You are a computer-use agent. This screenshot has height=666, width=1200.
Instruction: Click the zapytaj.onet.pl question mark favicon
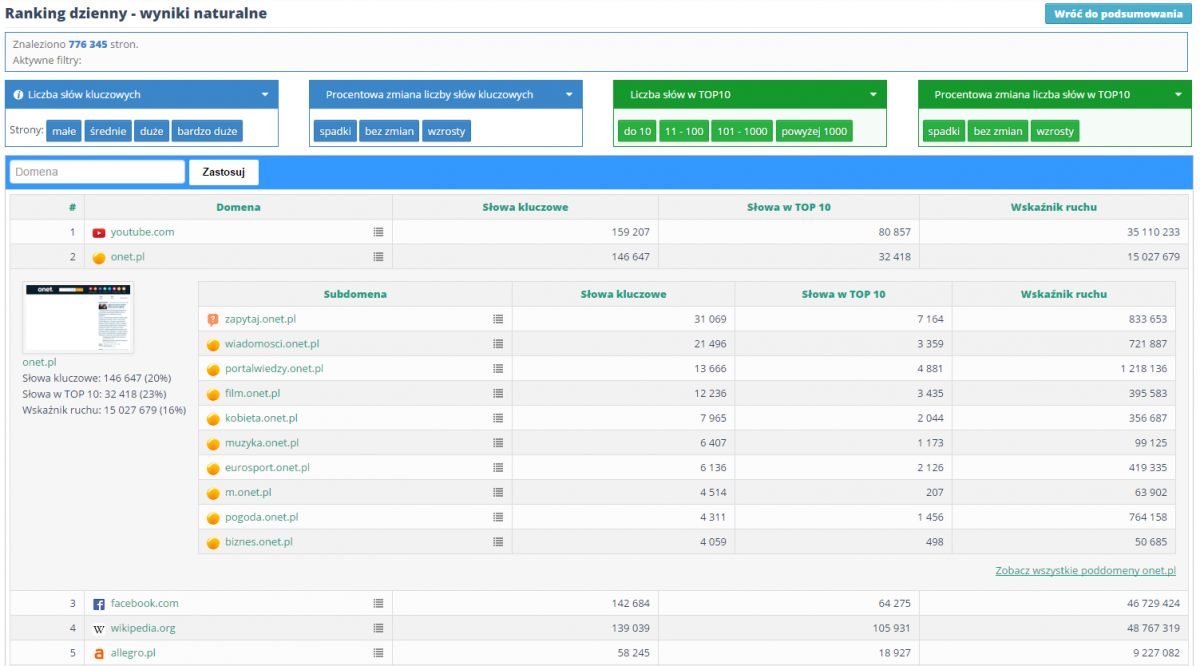click(x=213, y=320)
